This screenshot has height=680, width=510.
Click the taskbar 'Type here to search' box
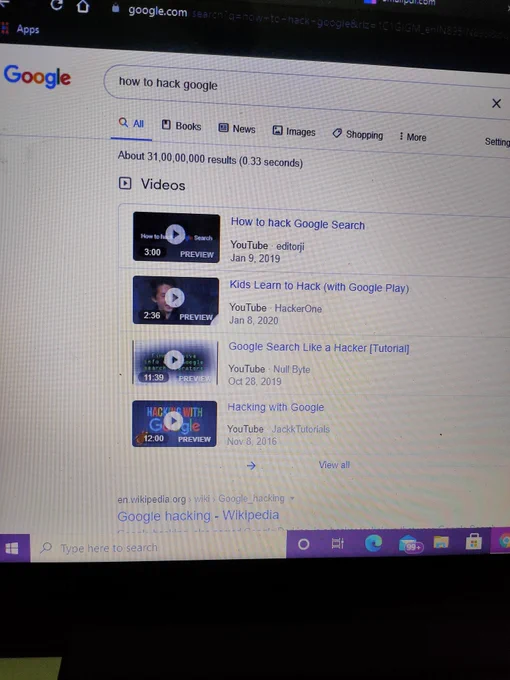coord(158,548)
